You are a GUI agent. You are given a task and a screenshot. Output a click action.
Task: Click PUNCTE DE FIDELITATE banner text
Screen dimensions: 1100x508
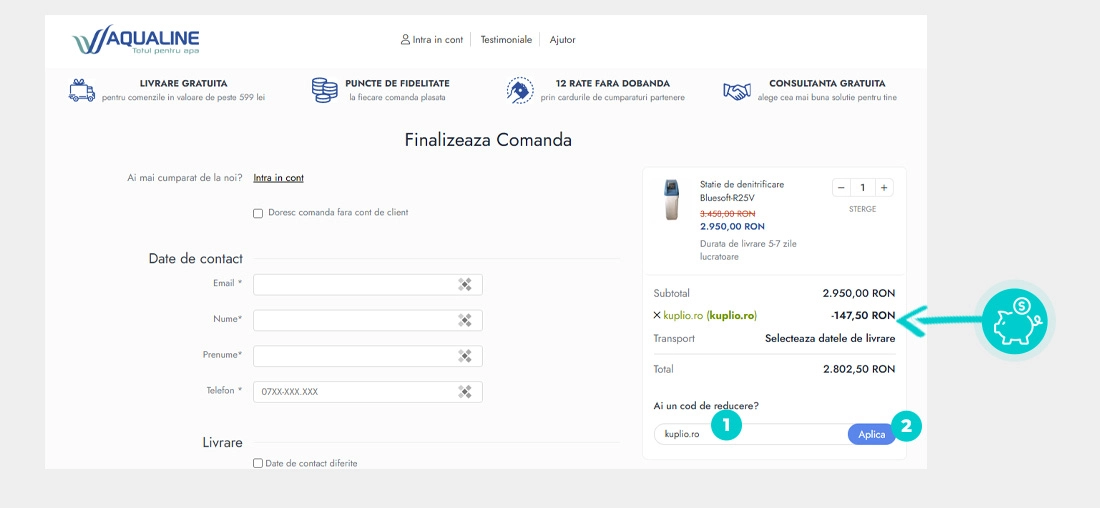pos(397,83)
